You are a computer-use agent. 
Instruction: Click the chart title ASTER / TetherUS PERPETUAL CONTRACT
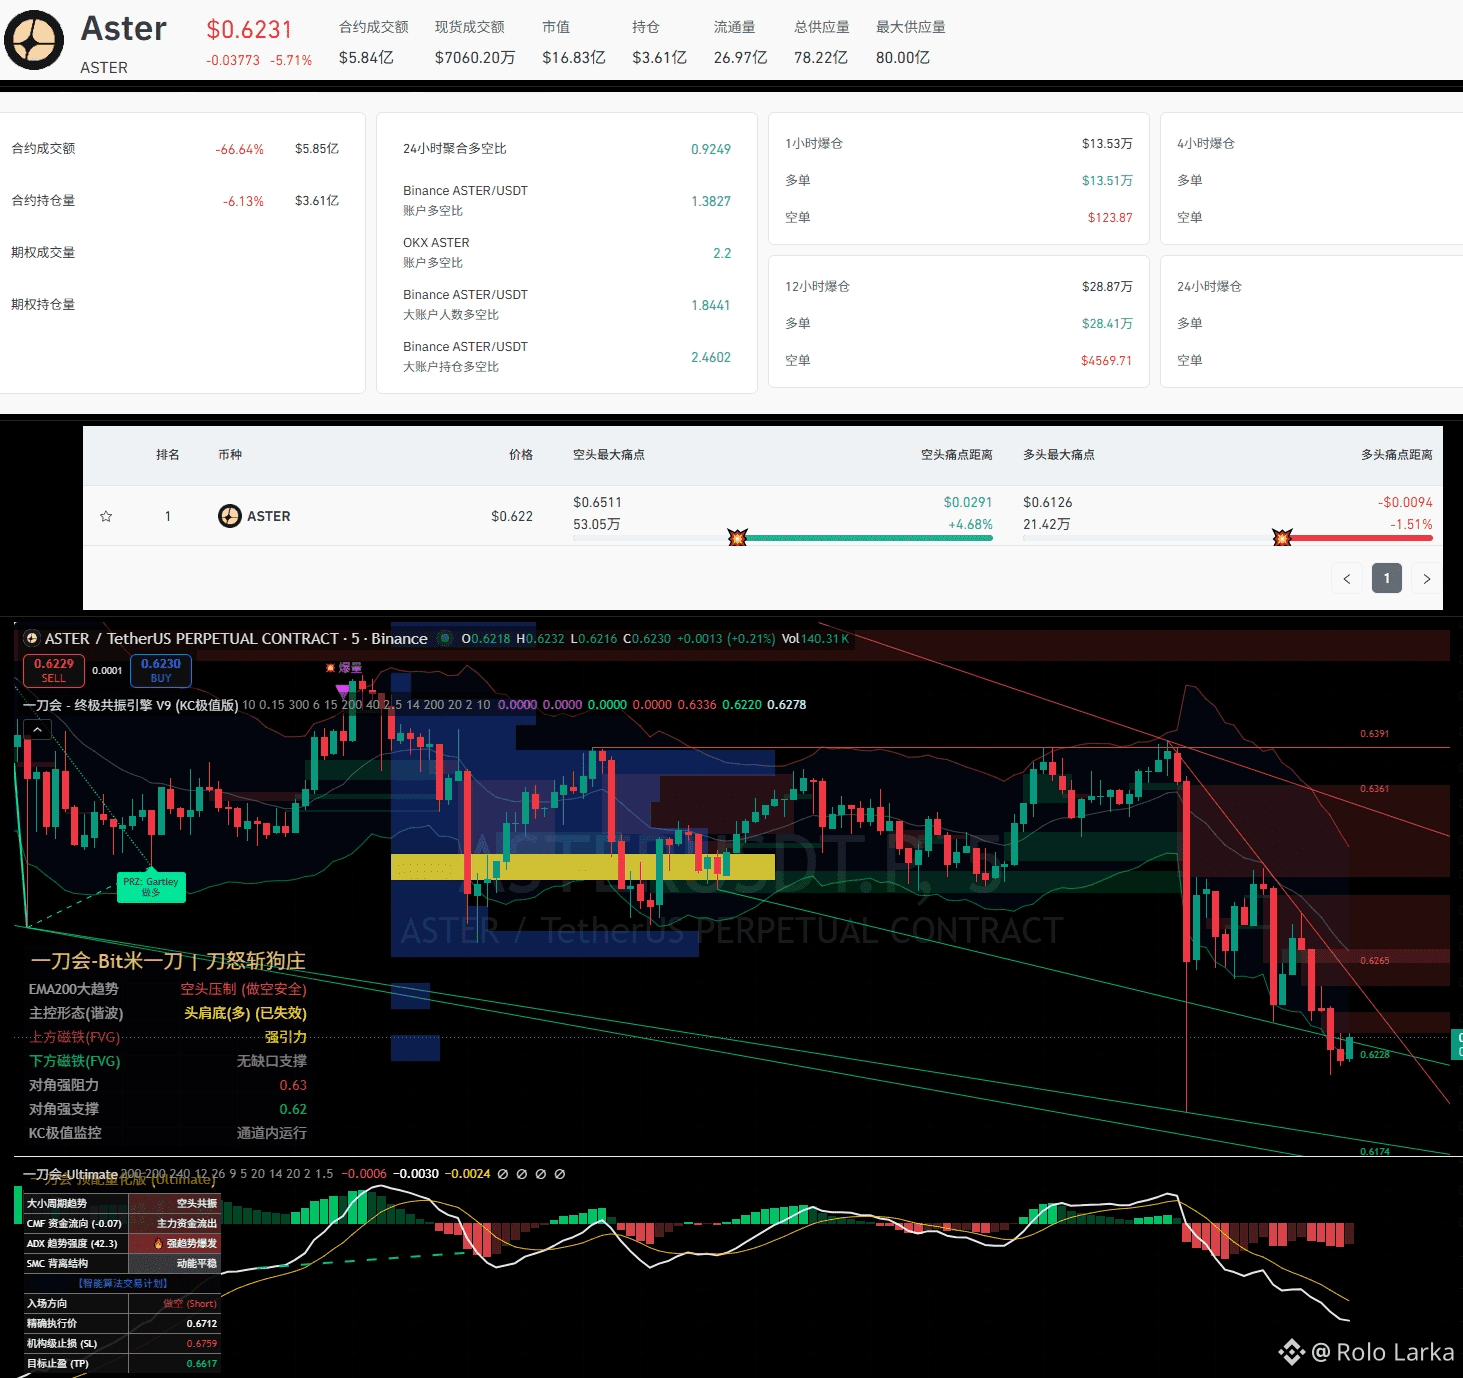click(x=236, y=638)
